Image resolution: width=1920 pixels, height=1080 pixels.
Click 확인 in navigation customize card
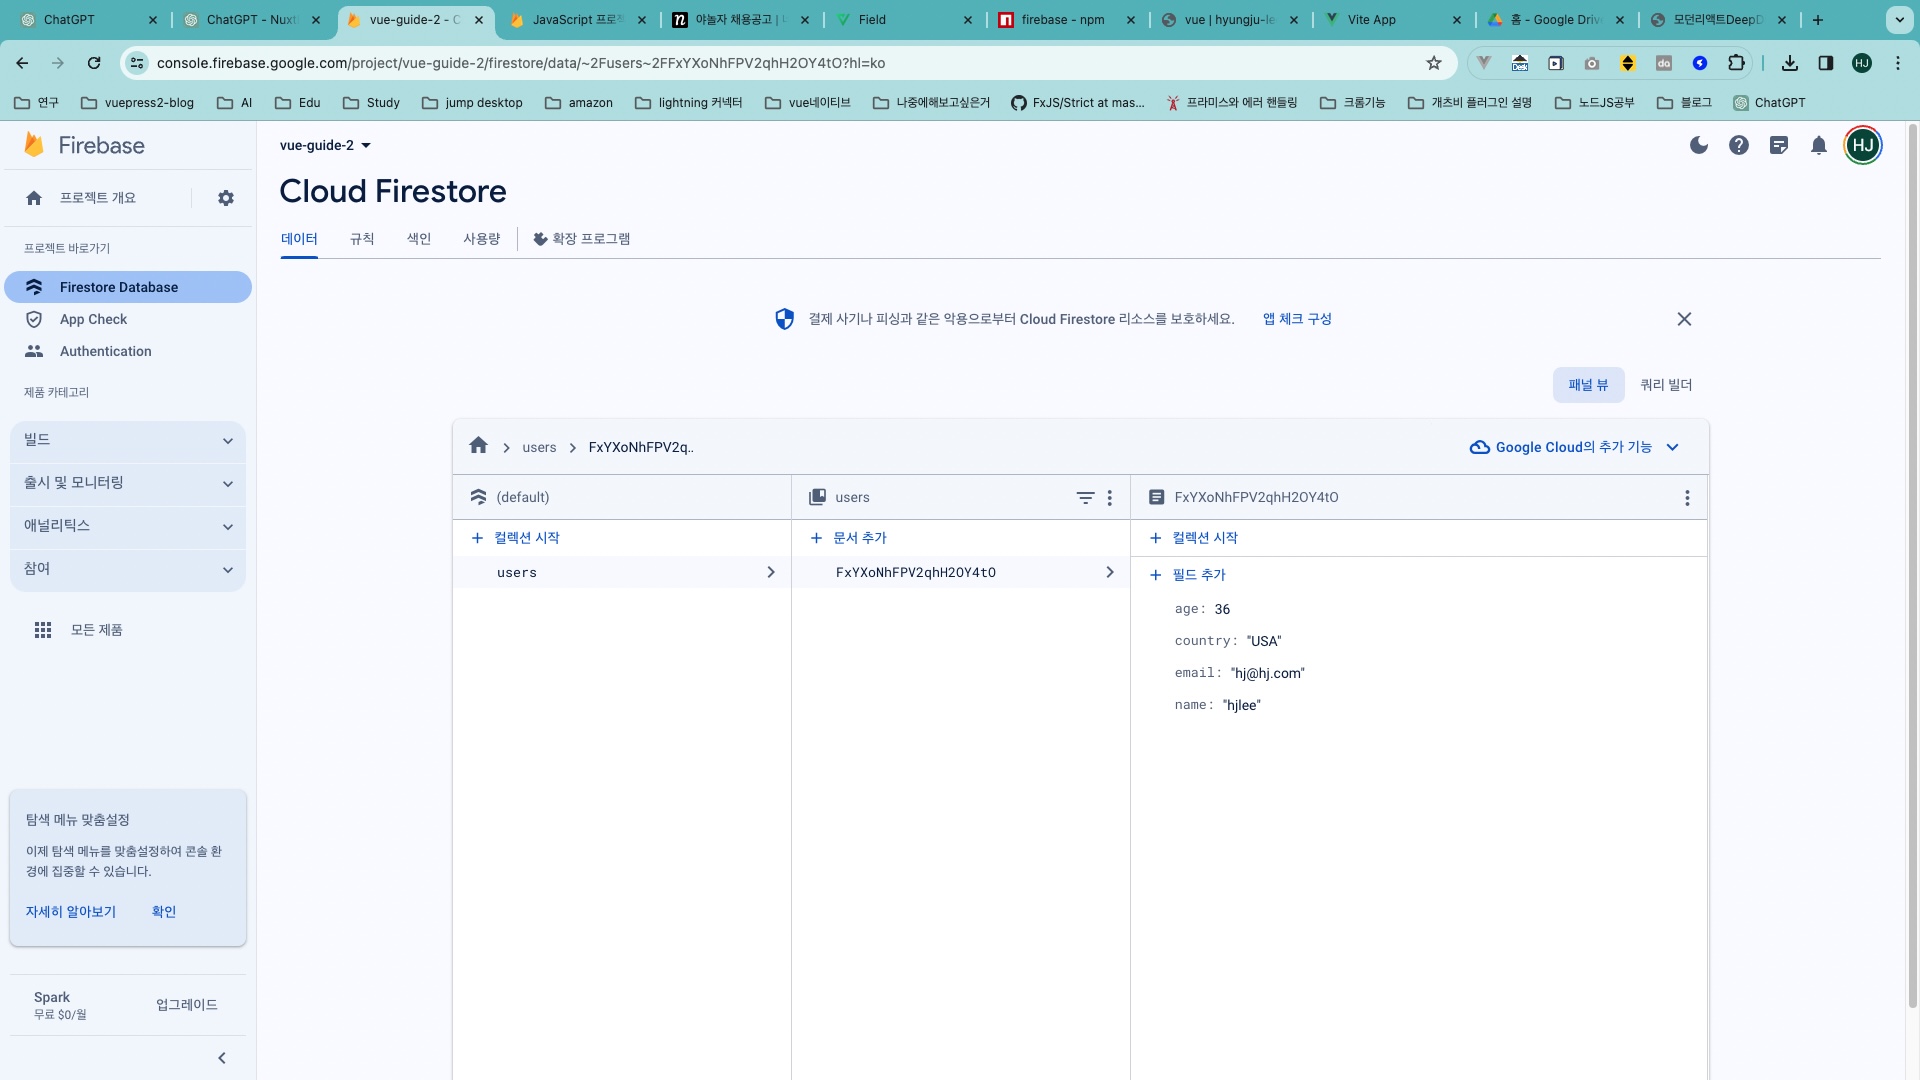click(164, 912)
